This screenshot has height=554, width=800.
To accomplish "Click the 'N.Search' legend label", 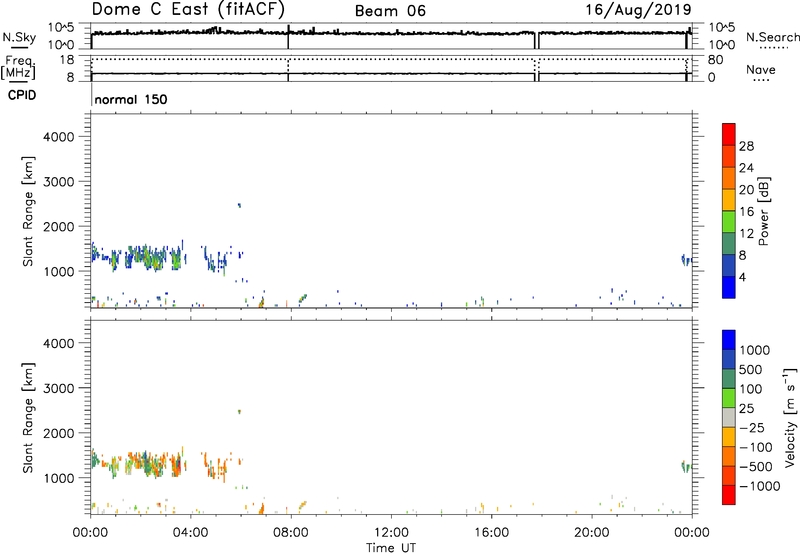I will pyautogui.click(x=772, y=37).
